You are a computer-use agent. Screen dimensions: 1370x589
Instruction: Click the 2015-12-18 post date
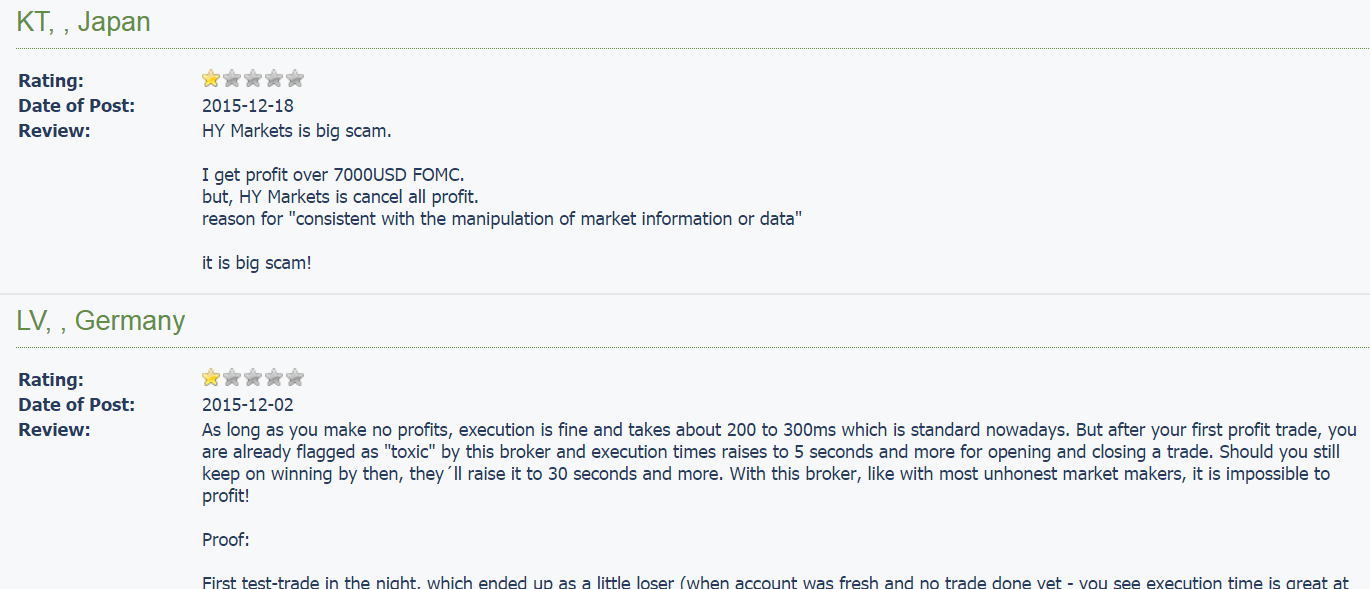[x=247, y=106]
